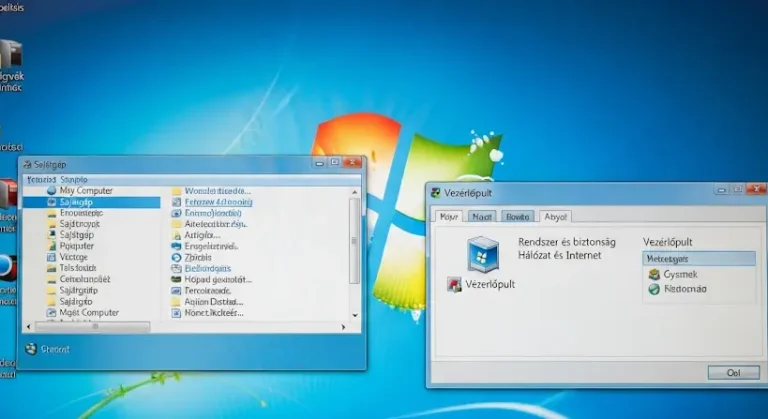Click the icon beside Artigio...
The width and height of the screenshot is (768, 419).
pos(176,235)
